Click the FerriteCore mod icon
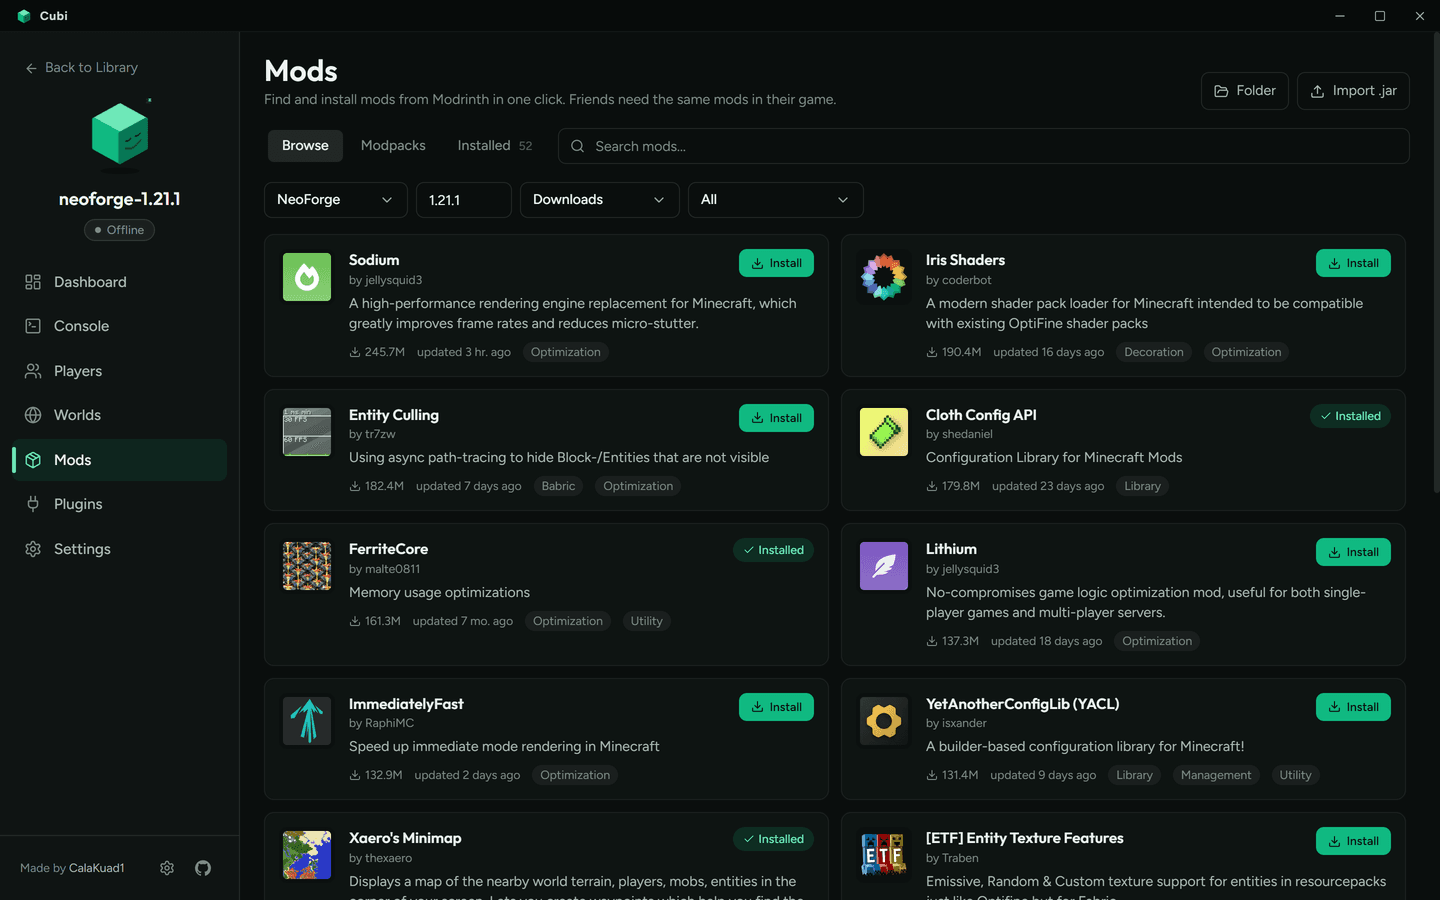The image size is (1440, 900). (x=307, y=566)
